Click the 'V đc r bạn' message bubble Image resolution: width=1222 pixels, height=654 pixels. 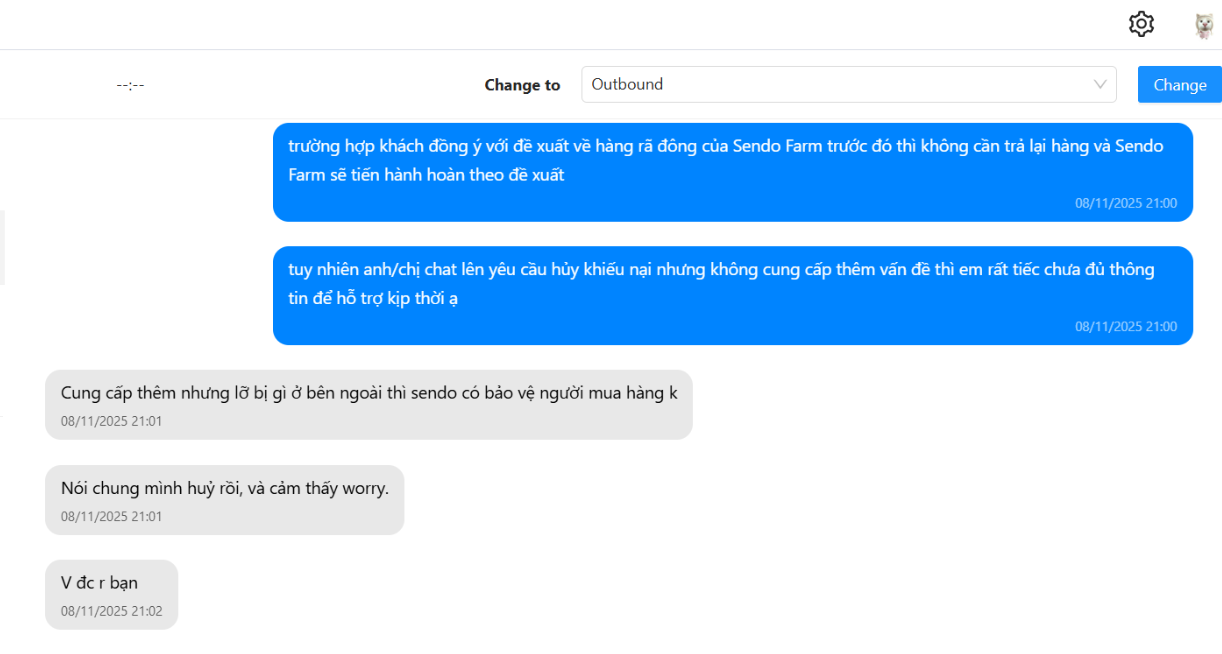99,583
